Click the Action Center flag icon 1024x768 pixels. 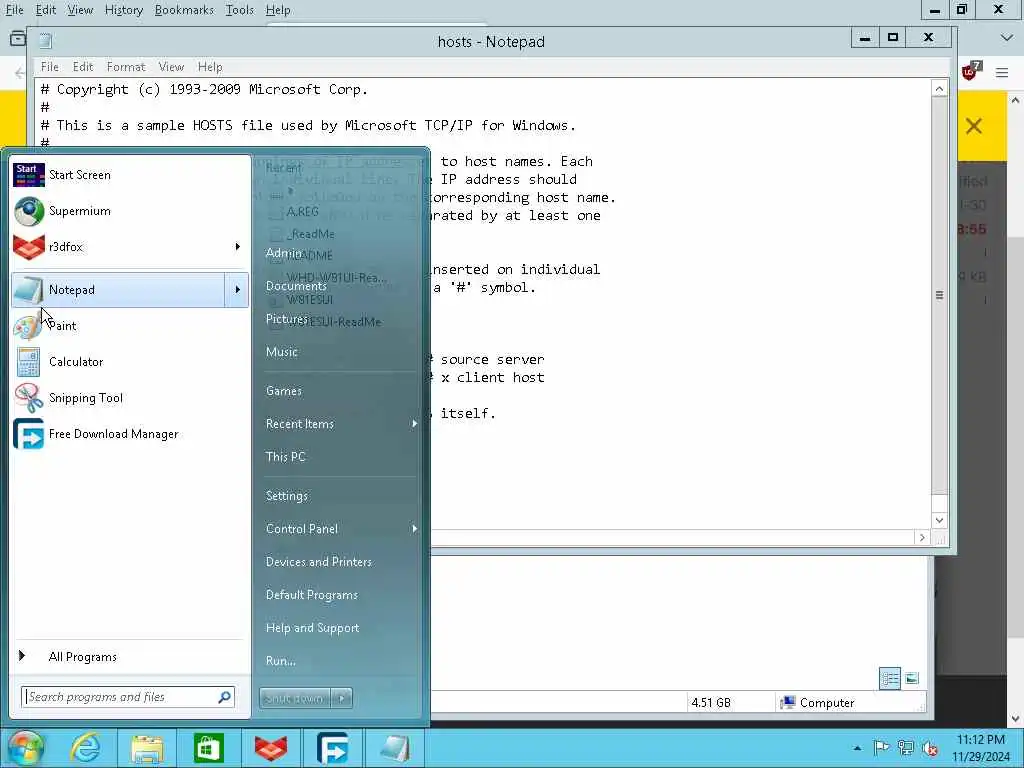[881, 748]
